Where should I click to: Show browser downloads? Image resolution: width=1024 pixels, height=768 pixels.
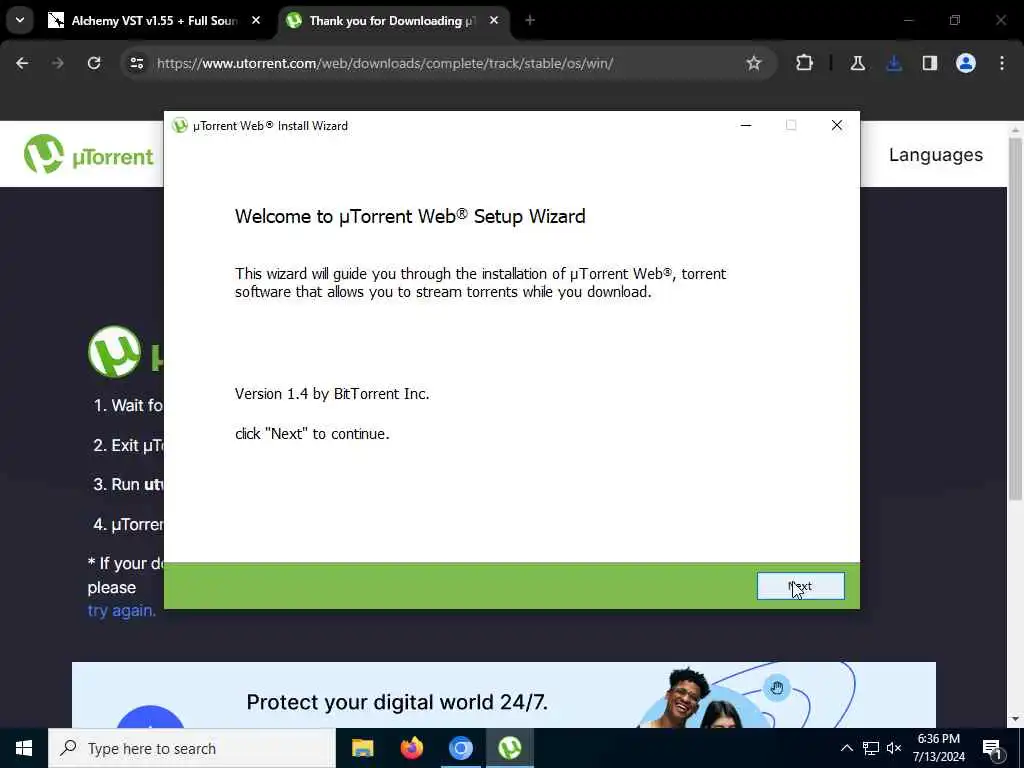pos(894,63)
